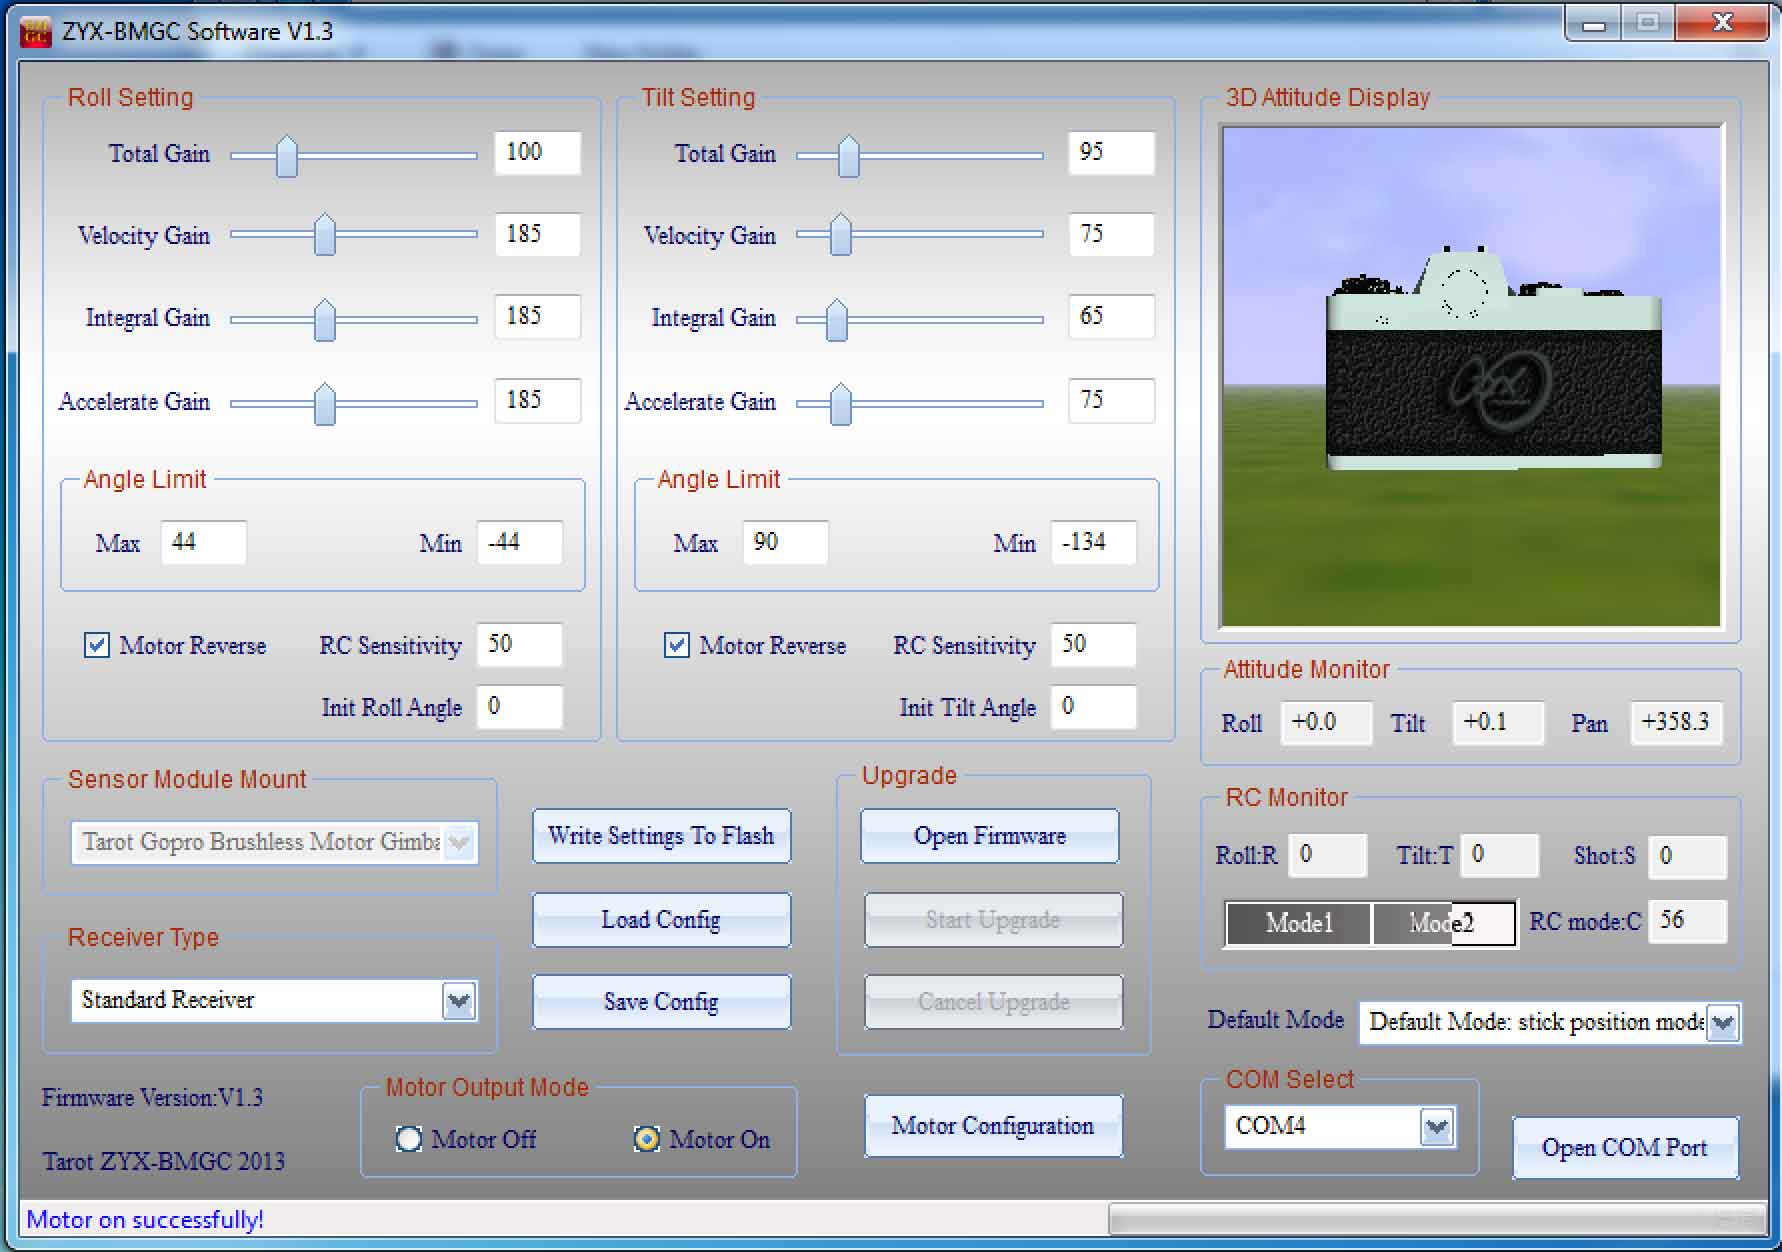Click RC mode:C value field 56
The width and height of the screenshot is (1782, 1252).
pyautogui.click(x=1687, y=921)
